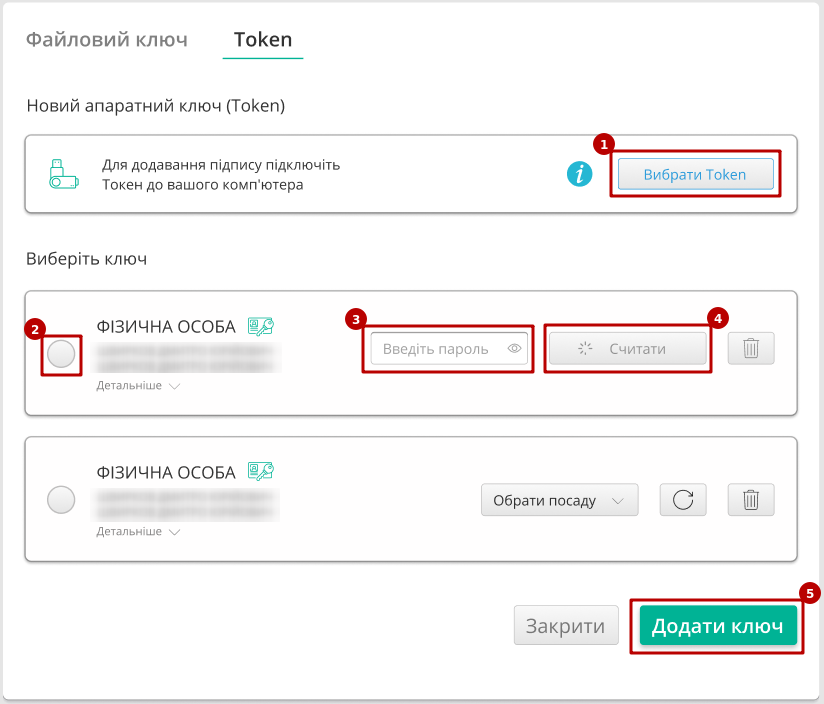This screenshot has height=704, width=824.
Task: Click the green Додати ключ button
Action: pos(717,627)
